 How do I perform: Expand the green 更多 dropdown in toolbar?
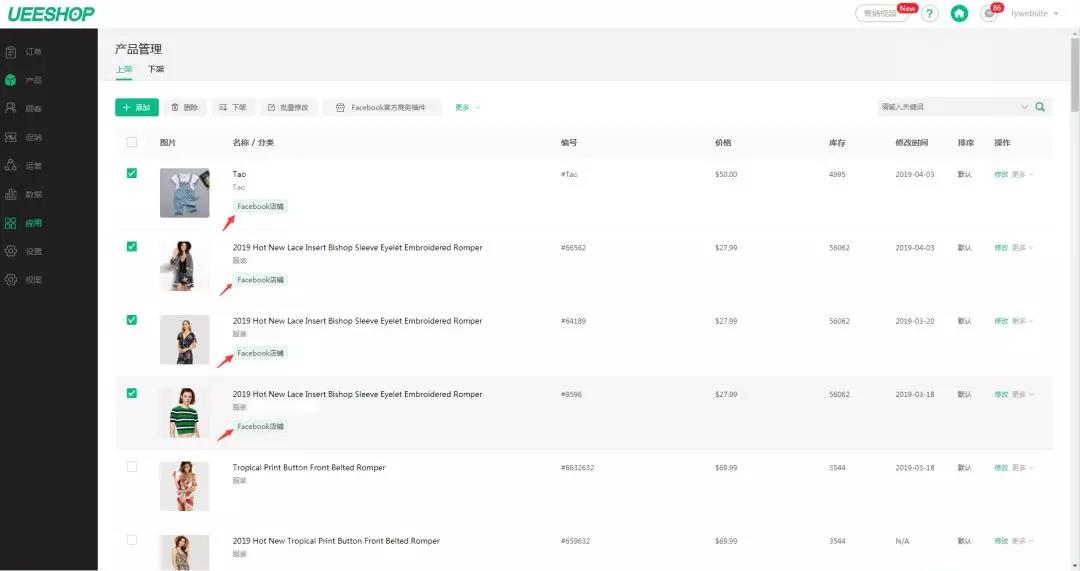(x=467, y=107)
